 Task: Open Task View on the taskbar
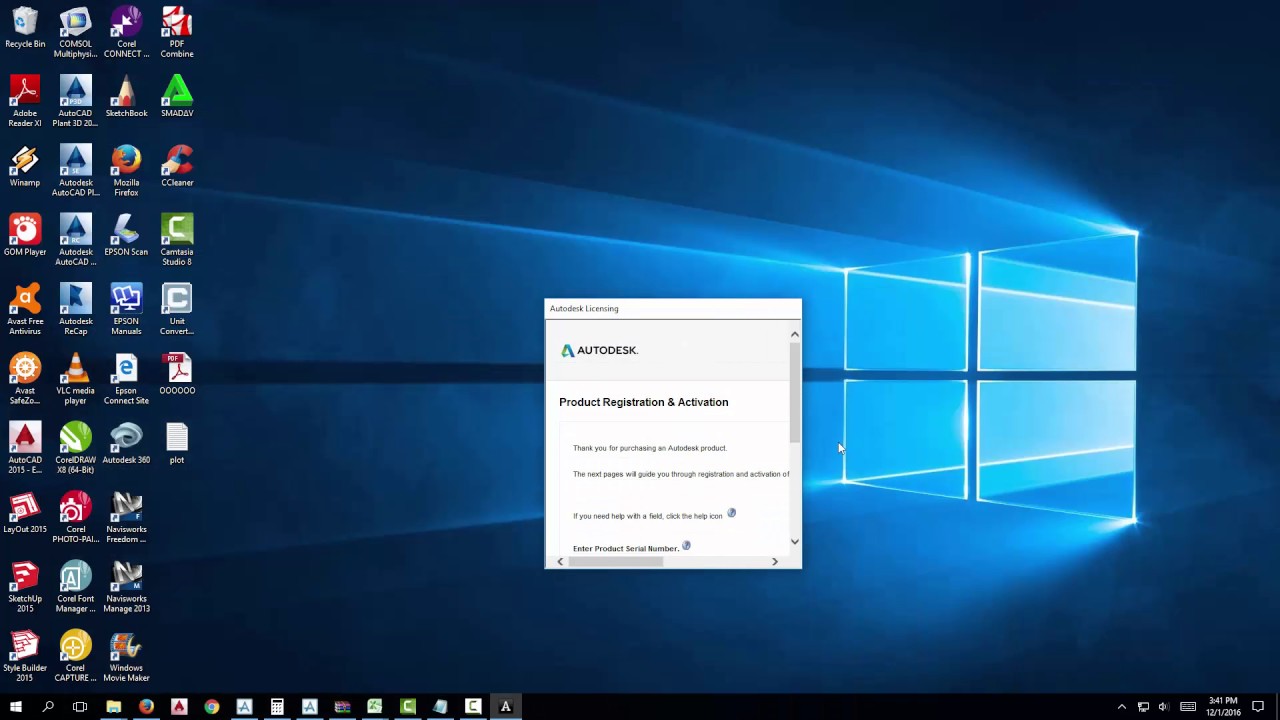[x=80, y=707]
